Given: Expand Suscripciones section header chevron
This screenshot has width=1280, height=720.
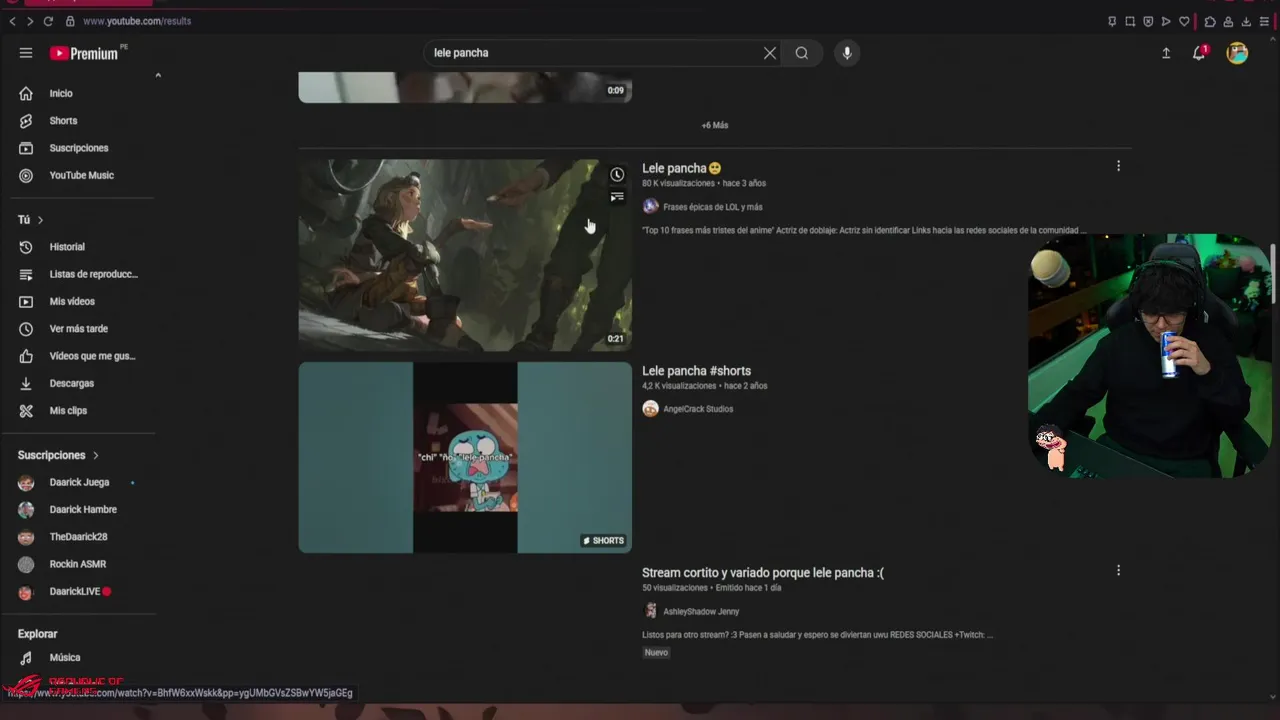Looking at the screenshot, I should click(x=96, y=455).
